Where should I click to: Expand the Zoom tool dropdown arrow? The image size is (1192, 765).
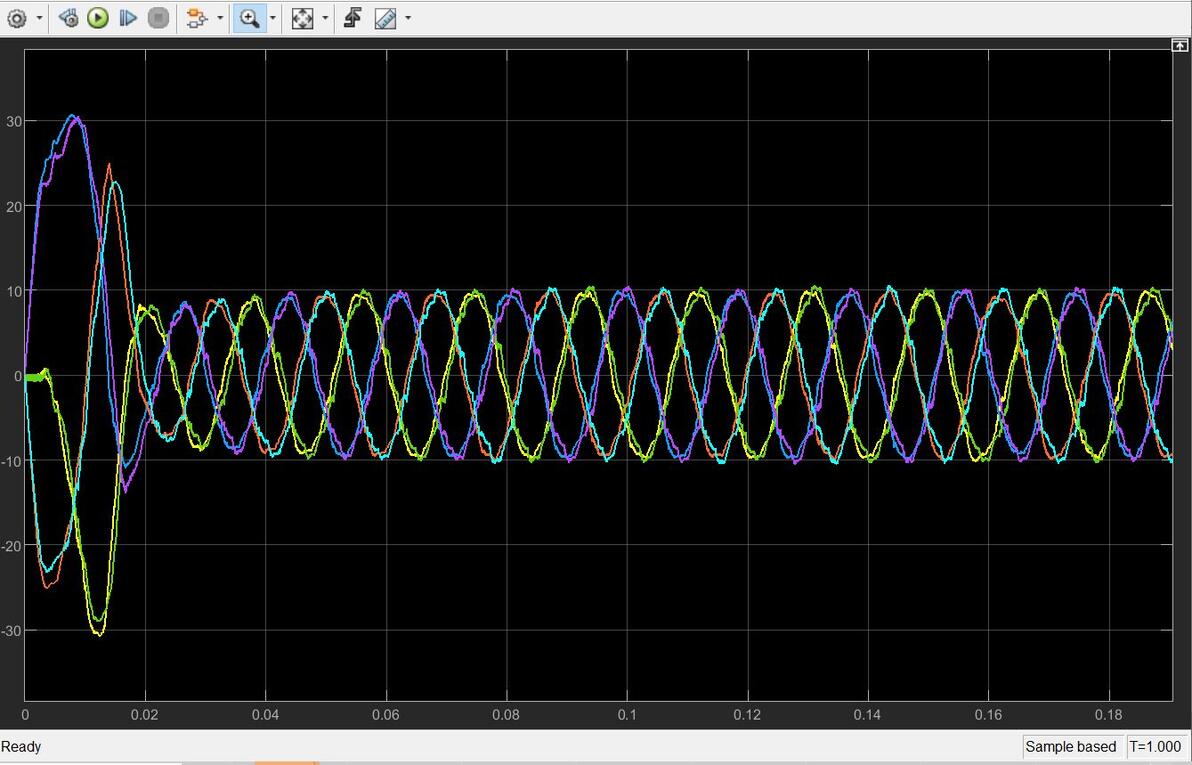tap(273, 18)
